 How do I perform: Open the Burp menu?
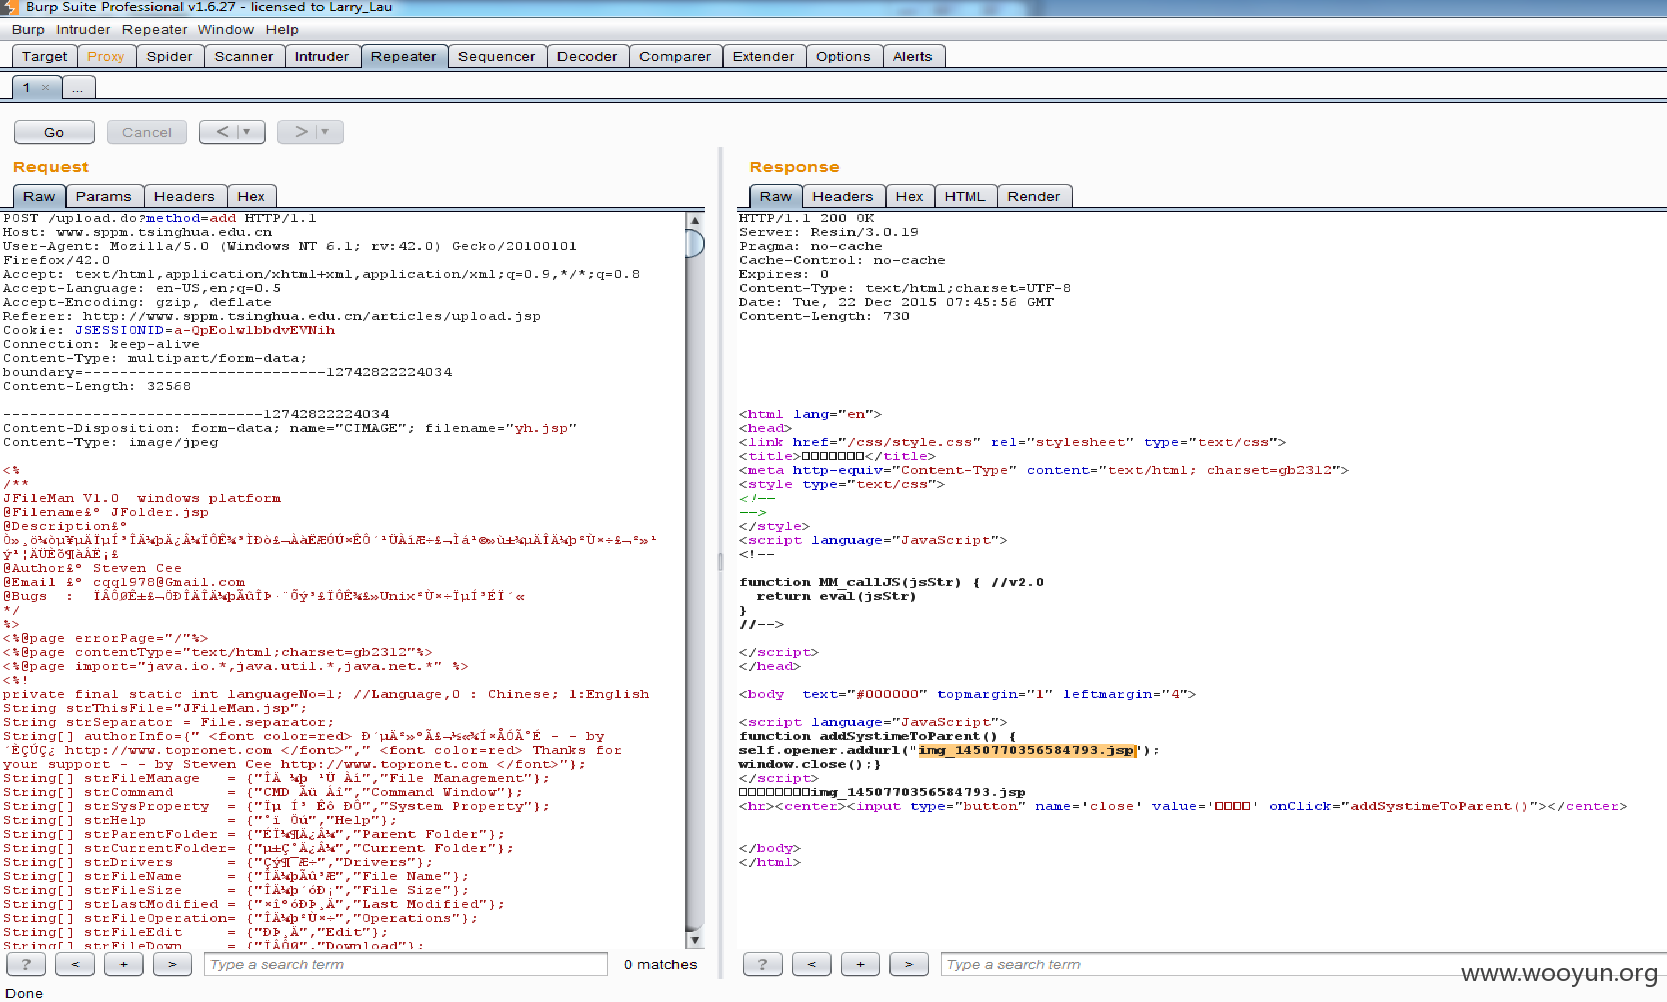28,29
